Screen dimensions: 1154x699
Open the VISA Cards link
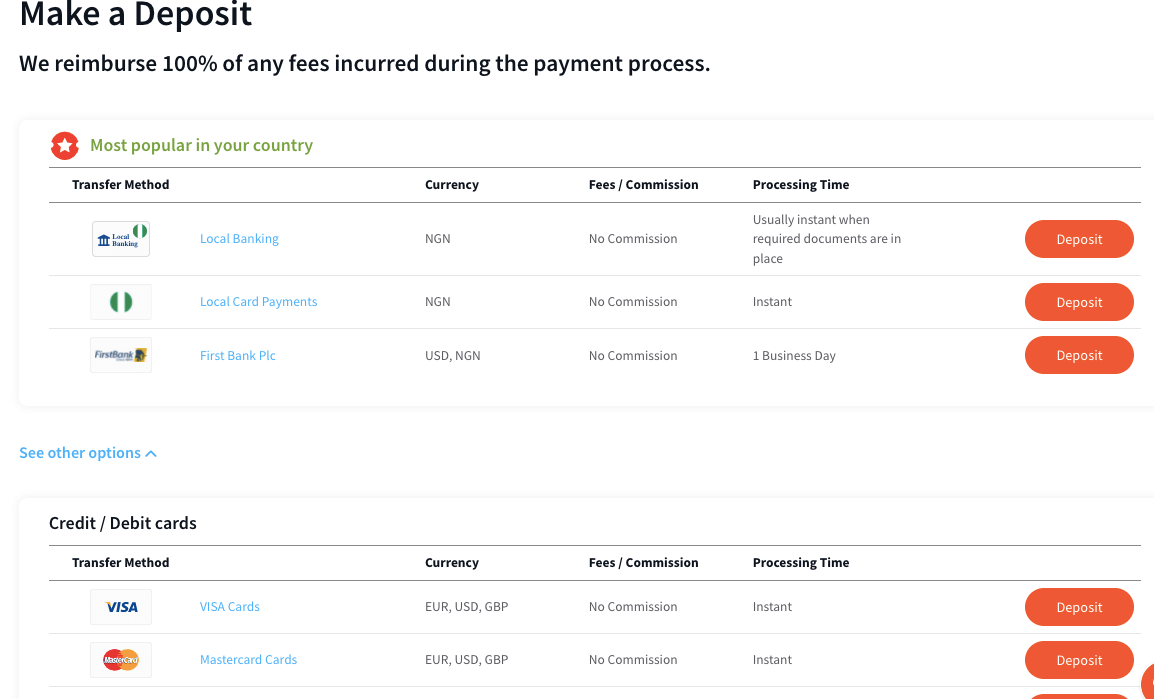coord(230,606)
